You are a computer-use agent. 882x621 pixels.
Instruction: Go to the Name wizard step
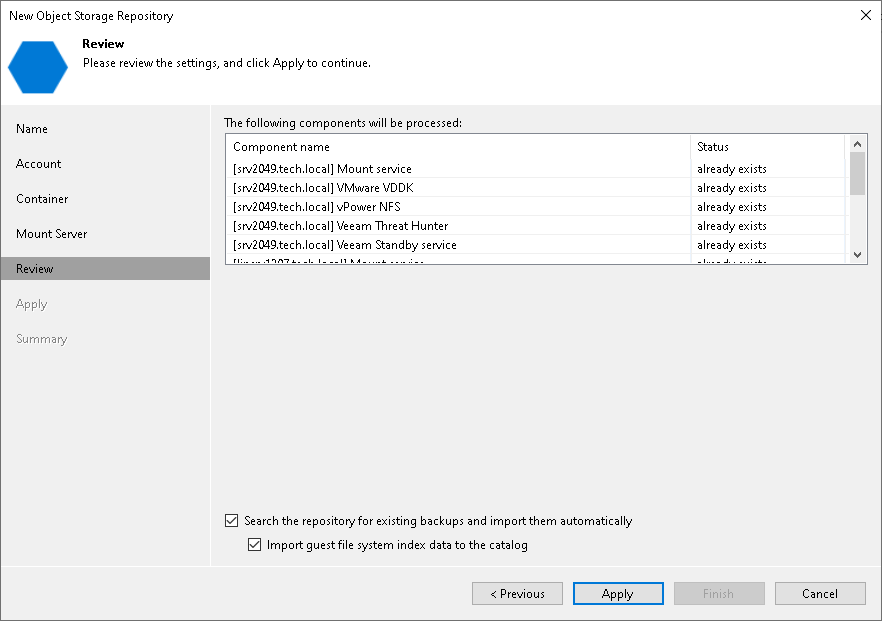click(x=32, y=129)
